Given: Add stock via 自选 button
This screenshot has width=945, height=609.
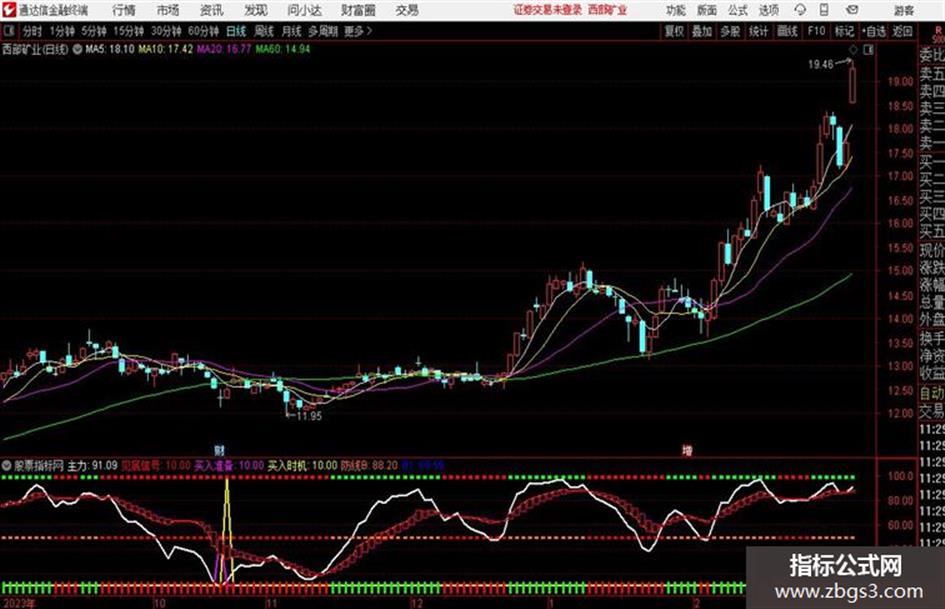Looking at the screenshot, I should pos(874,31).
